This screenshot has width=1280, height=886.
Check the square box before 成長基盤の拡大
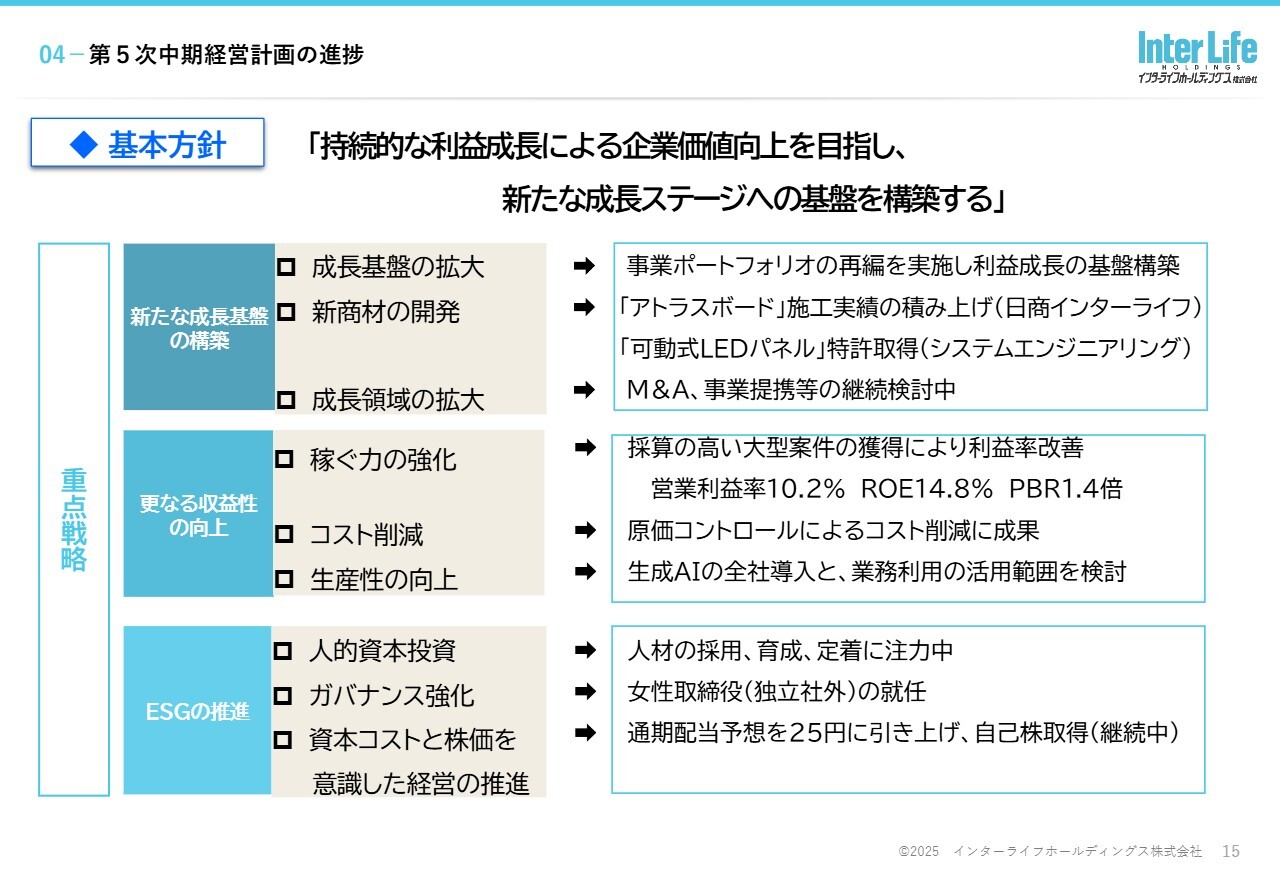[x=286, y=267]
